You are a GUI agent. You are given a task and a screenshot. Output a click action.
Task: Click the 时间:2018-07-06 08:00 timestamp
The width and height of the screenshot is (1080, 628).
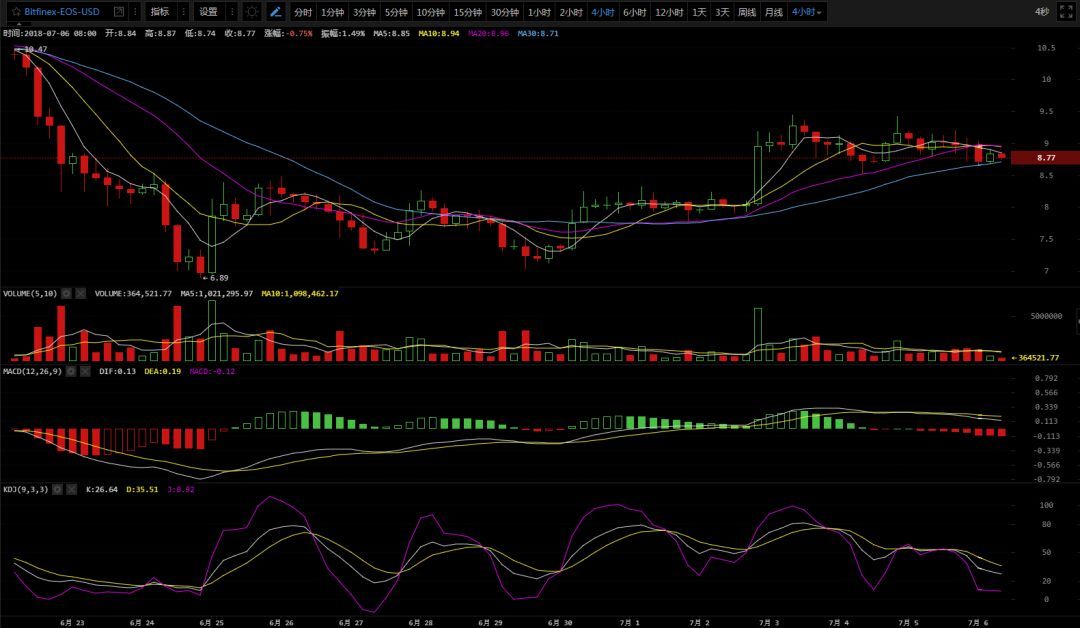pyautogui.click(x=50, y=33)
